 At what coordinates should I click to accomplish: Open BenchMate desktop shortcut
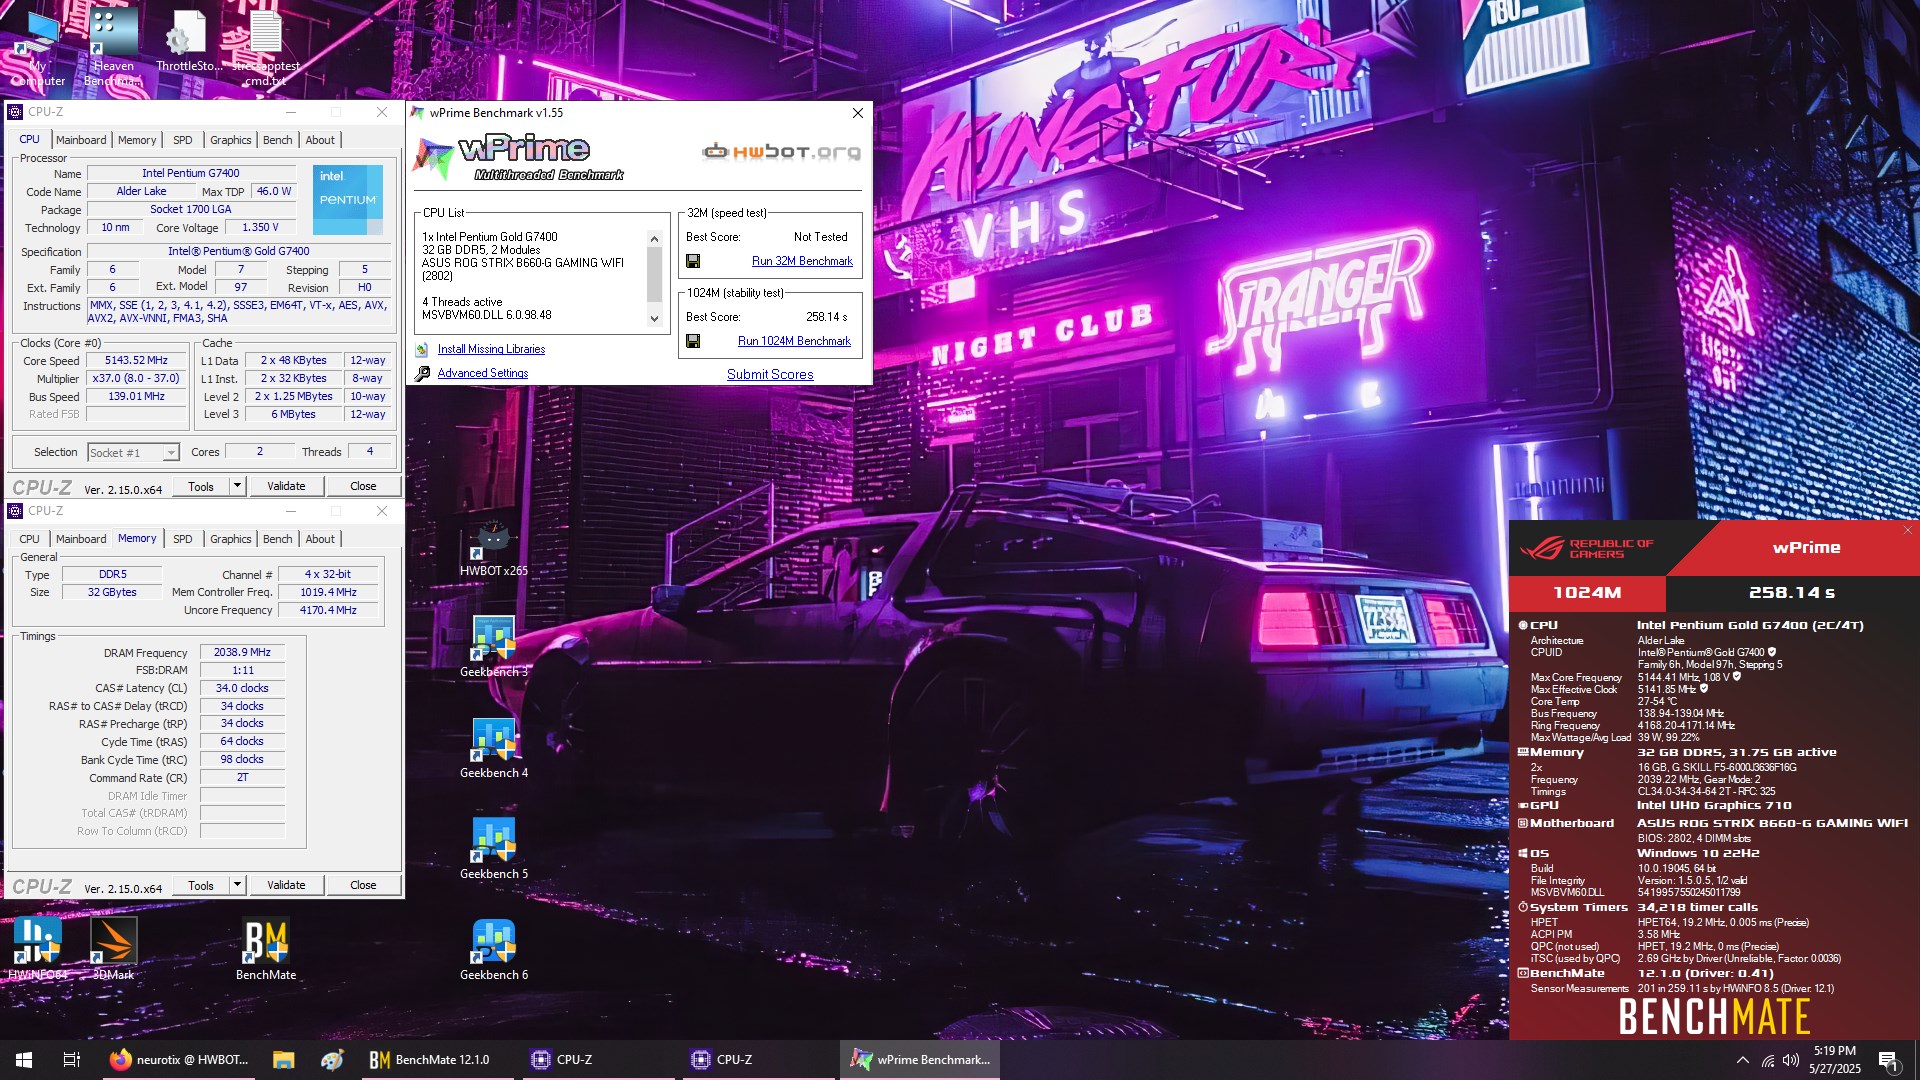click(266, 949)
